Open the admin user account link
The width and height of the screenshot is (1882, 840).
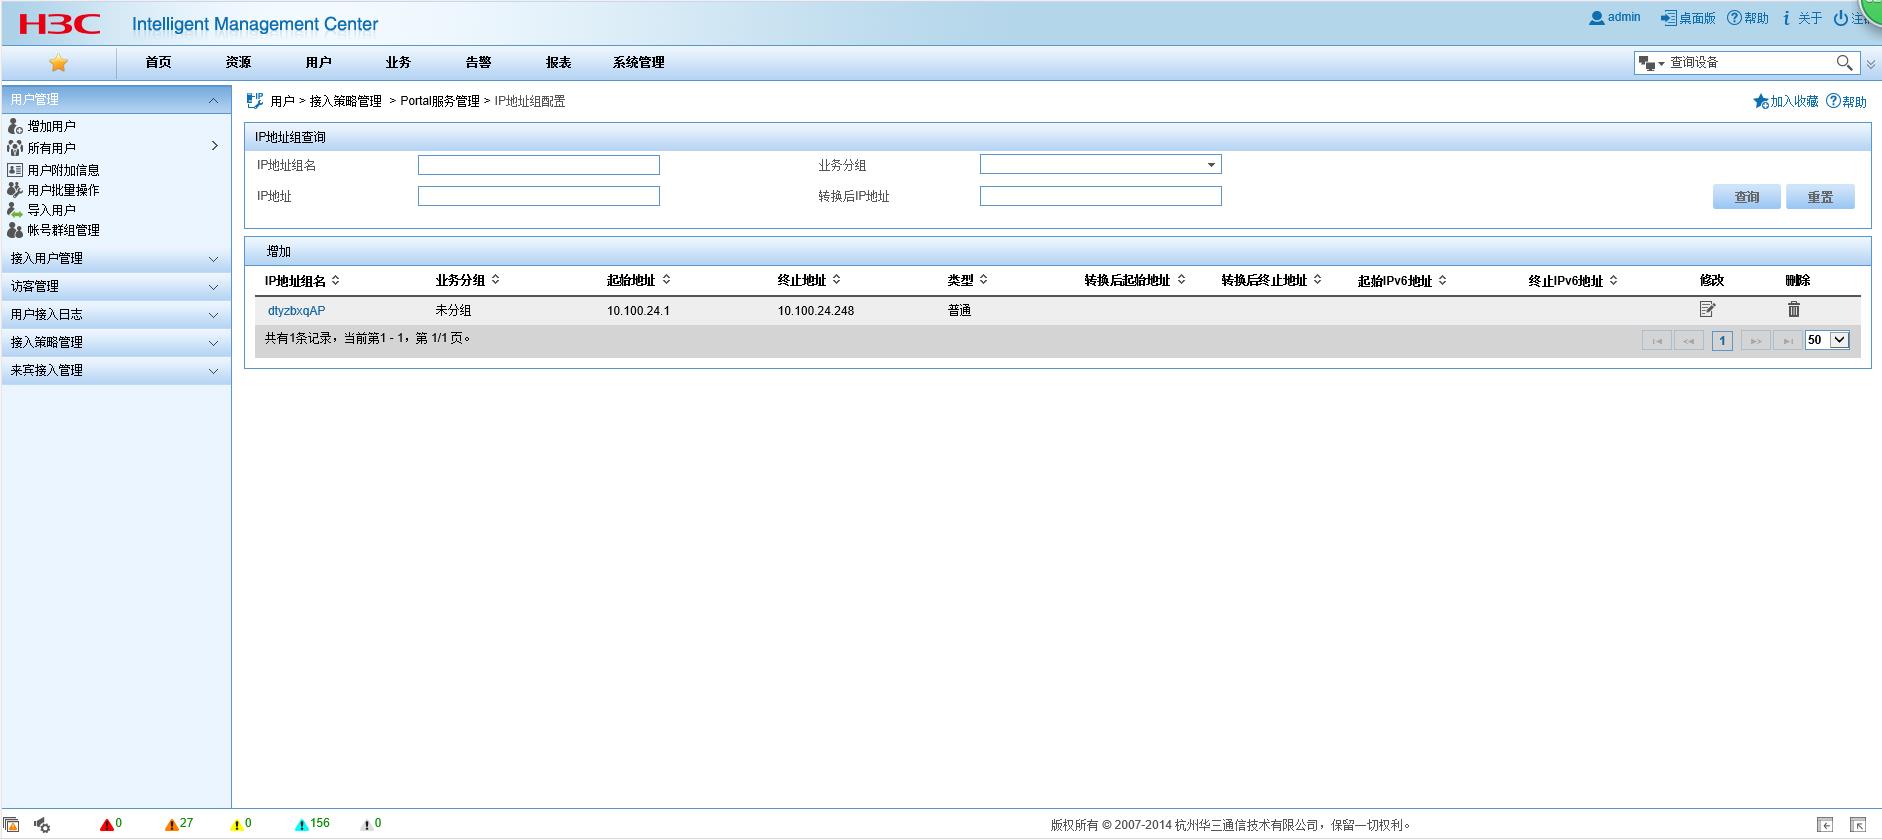click(1615, 17)
